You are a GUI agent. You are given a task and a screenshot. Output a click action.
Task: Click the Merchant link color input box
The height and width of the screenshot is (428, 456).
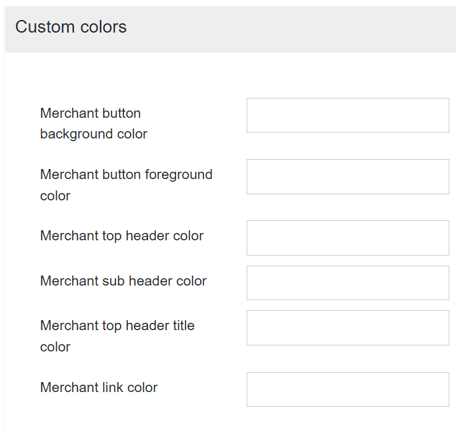pyautogui.click(x=348, y=389)
